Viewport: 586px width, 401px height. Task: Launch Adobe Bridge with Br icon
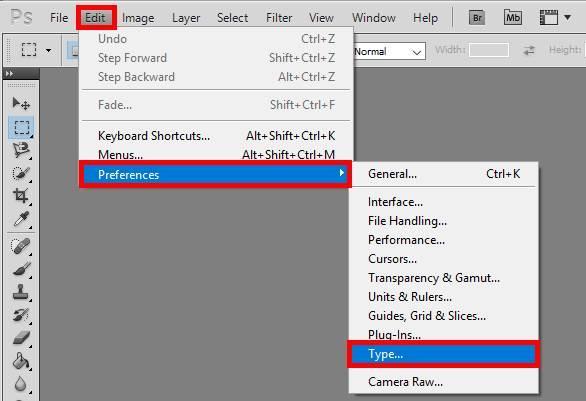coord(477,18)
